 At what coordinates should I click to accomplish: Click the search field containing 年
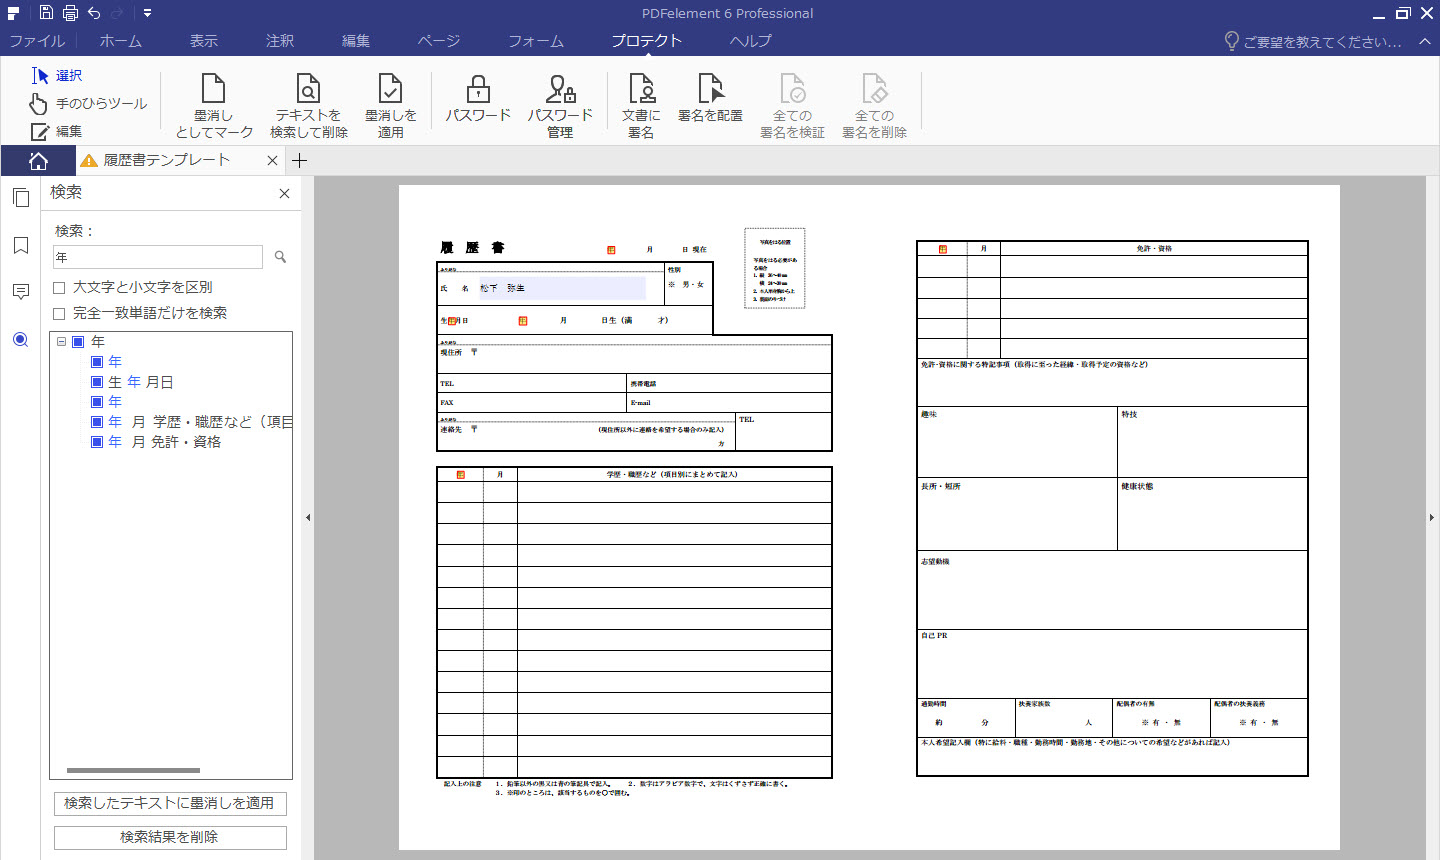pos(158,257)
